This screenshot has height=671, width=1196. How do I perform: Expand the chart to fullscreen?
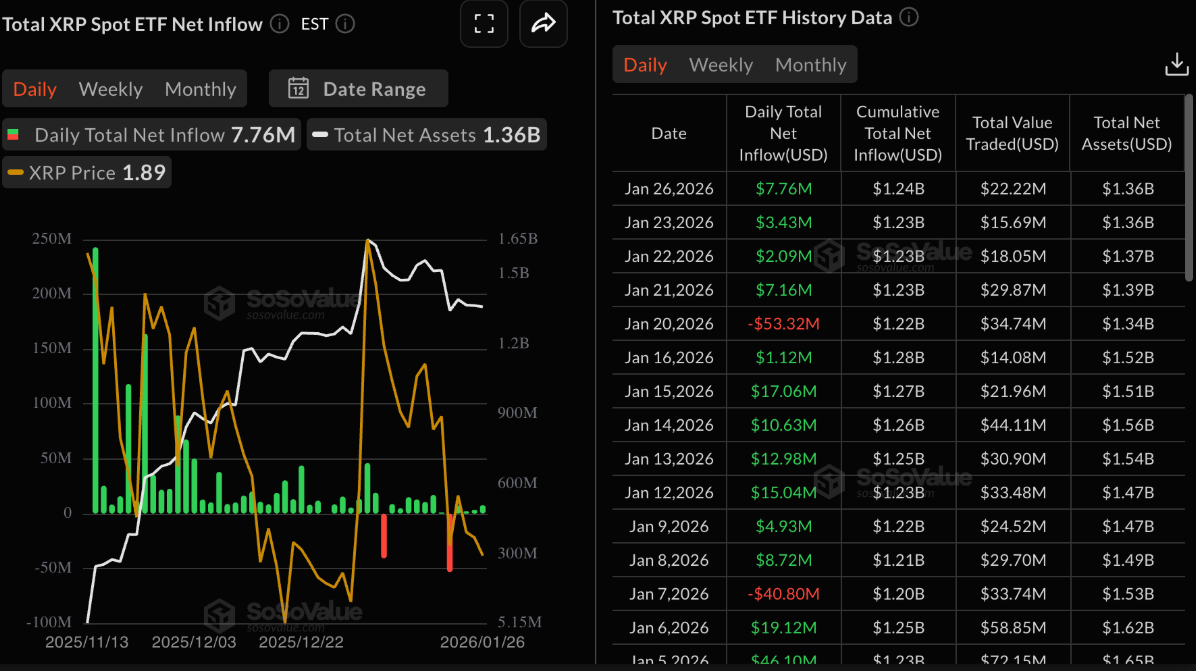point(484,24)
